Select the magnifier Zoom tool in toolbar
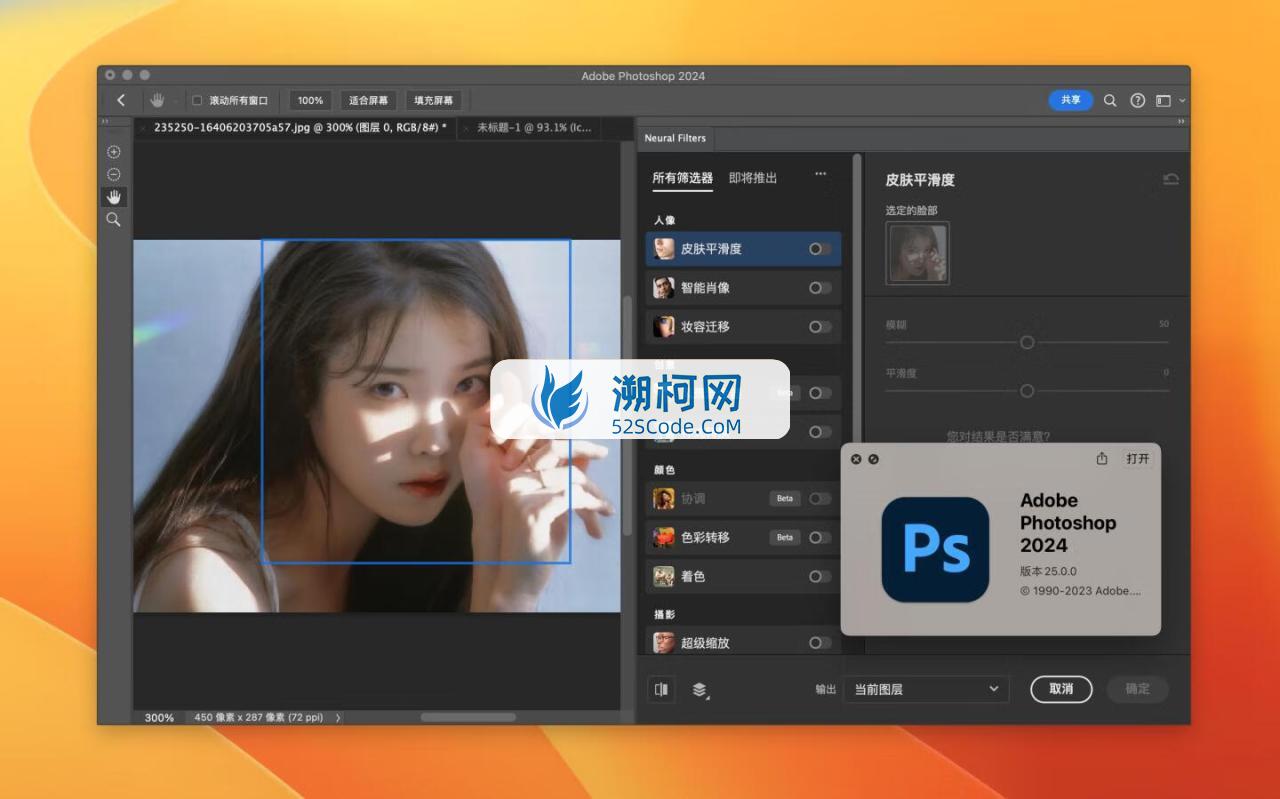The width and height of the screenshot is (1280, 799). [x=114, y=219]
